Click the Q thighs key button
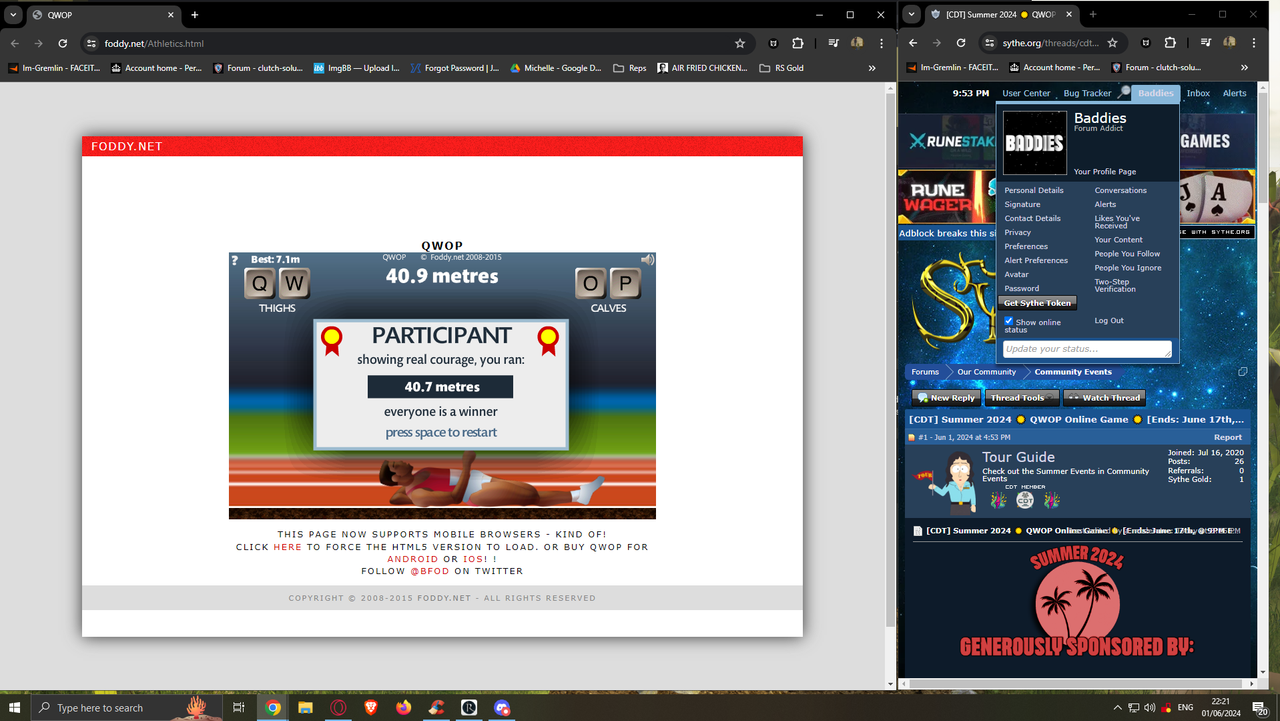Screen dimensions: 1280x721 coord(260,284)
